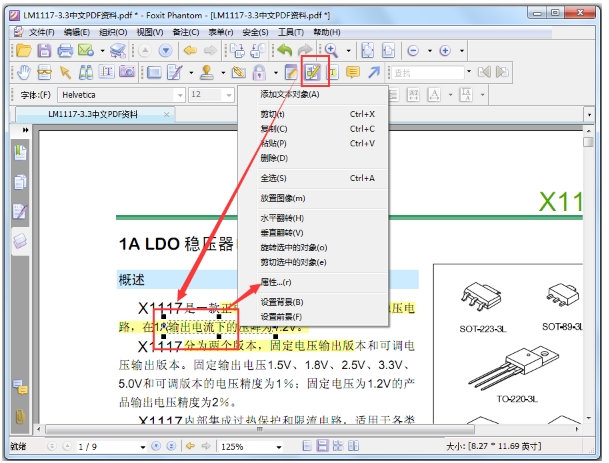This screenshot has width=609, height=463.
Task: Open the 编辑(E) menu
Action: tap(77, 32)
